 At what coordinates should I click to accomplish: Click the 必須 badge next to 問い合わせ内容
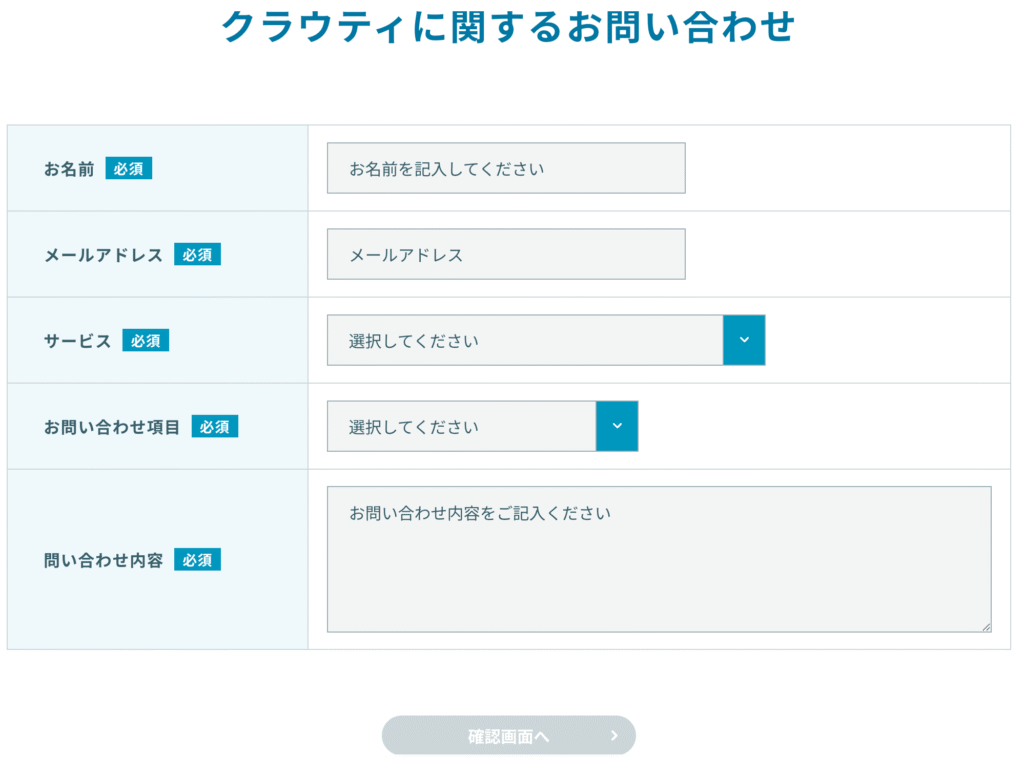click(x=197, y=560)
